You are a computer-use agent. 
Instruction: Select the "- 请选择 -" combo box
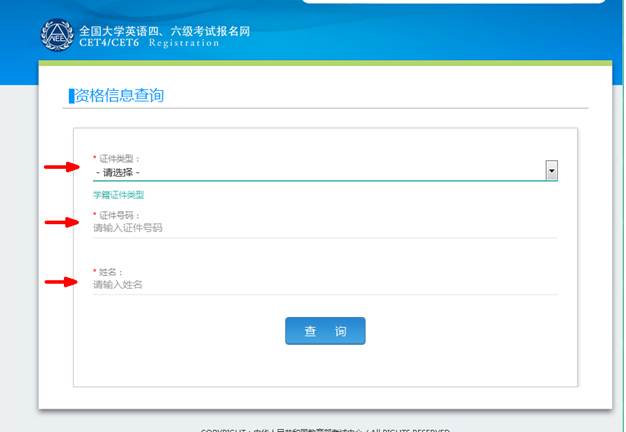325,172
